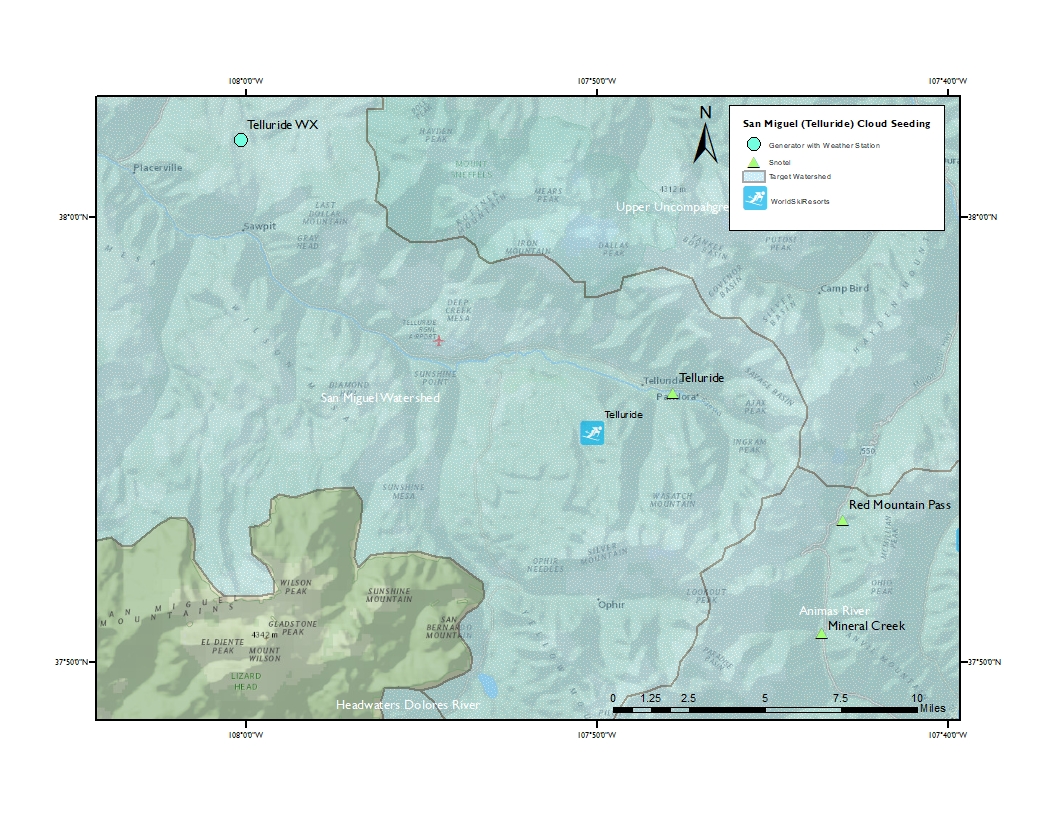Click the Telluride WX generator circle marker
The image size is (1056, 816).
pyautogui.click(x=241, y=139)
